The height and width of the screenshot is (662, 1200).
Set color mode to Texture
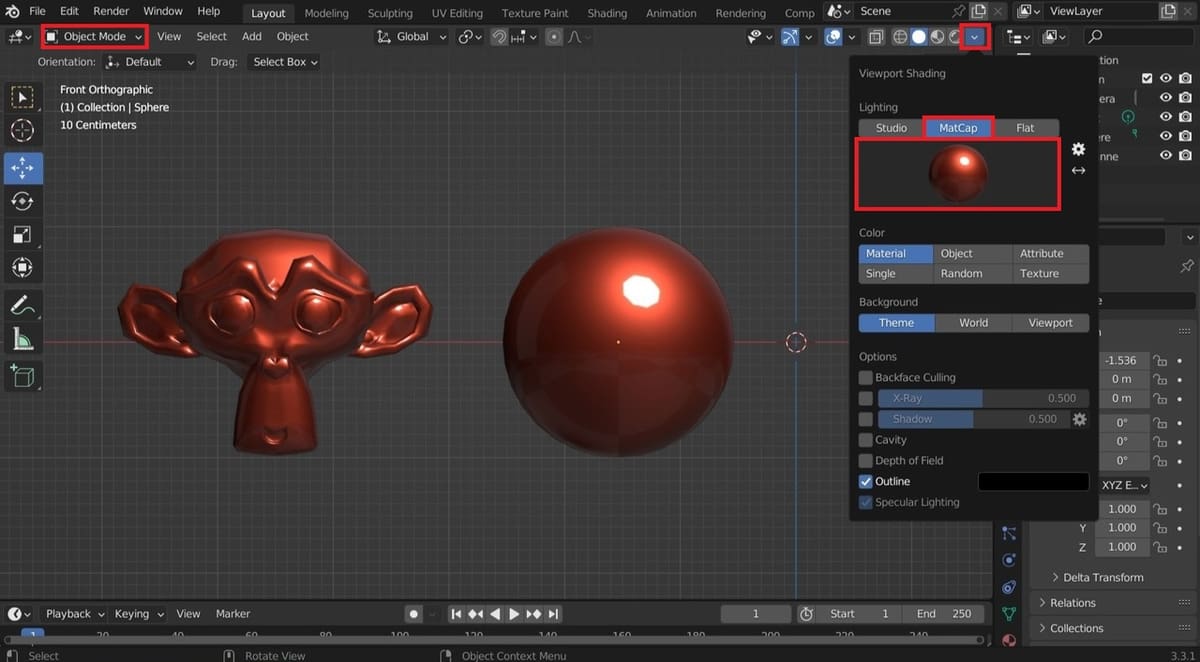(1039, 274)
